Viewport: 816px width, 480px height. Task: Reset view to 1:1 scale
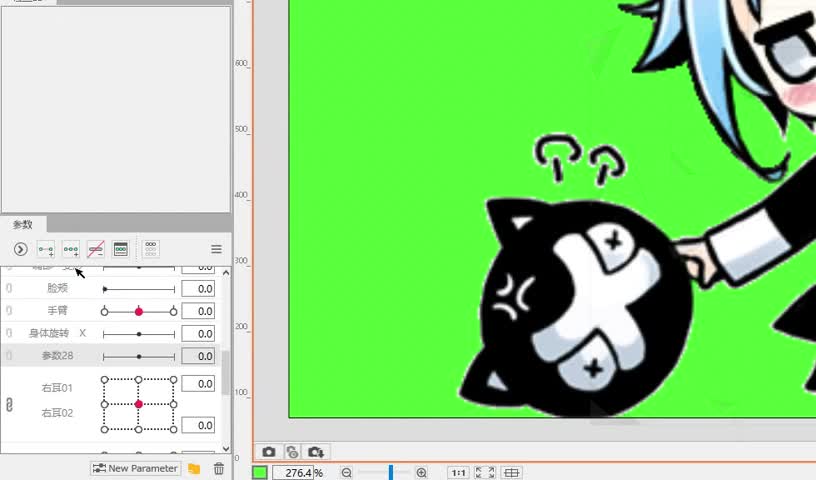(x=458, y=473)
